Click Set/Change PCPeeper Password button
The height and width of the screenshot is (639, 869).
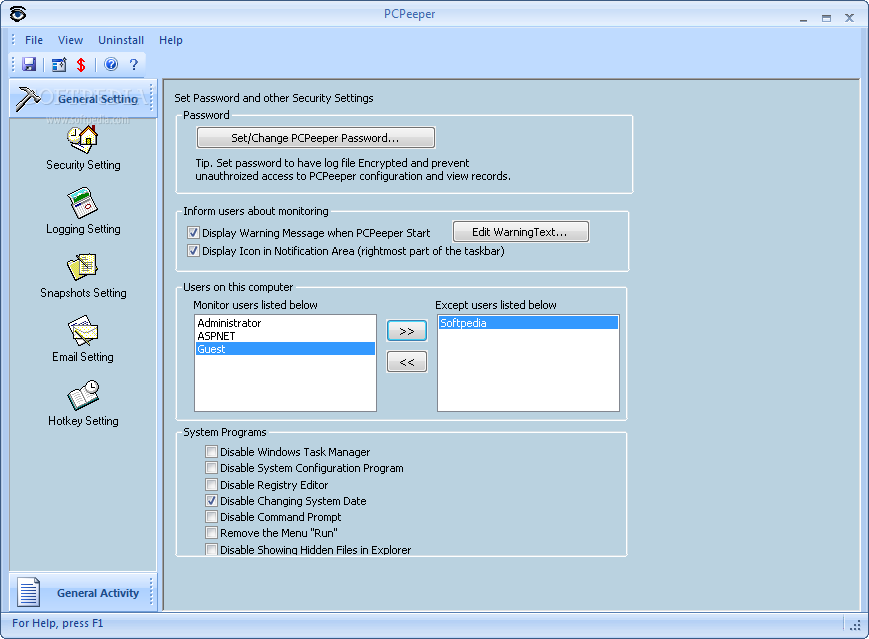[x=315, y=138]
